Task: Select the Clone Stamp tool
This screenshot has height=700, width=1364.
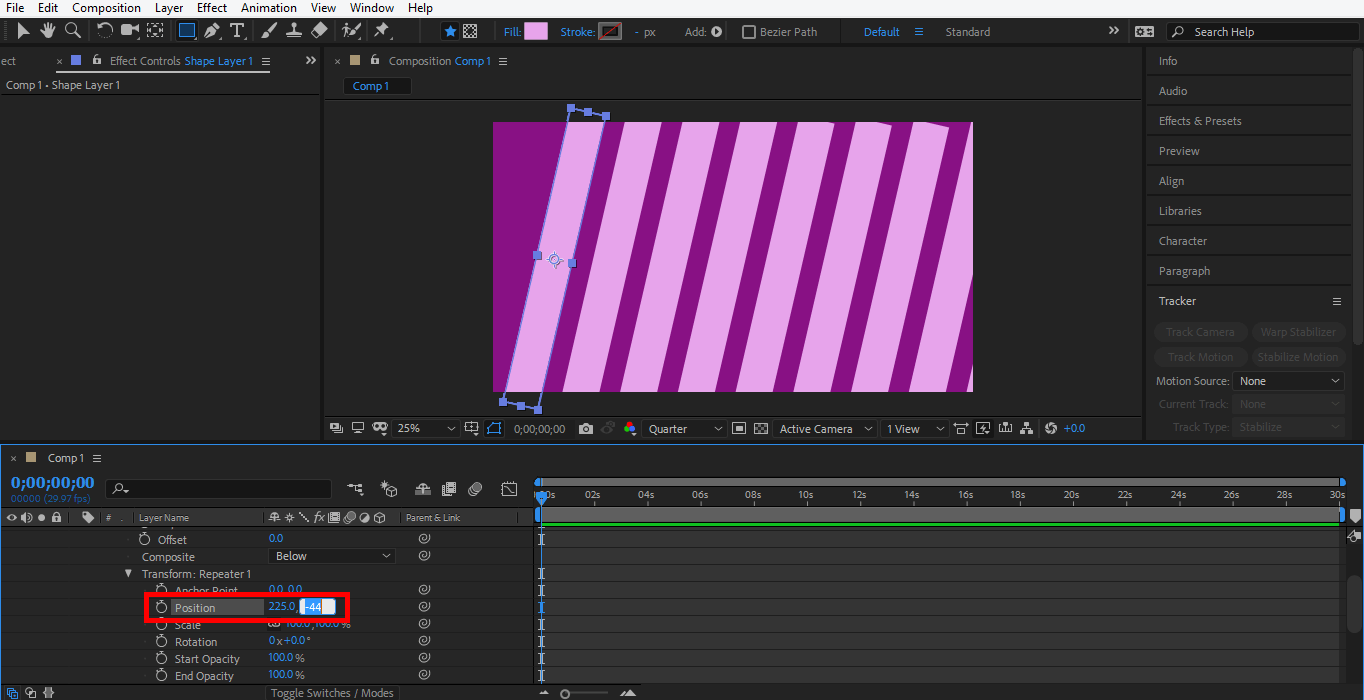Action: (x=294, y=31)
